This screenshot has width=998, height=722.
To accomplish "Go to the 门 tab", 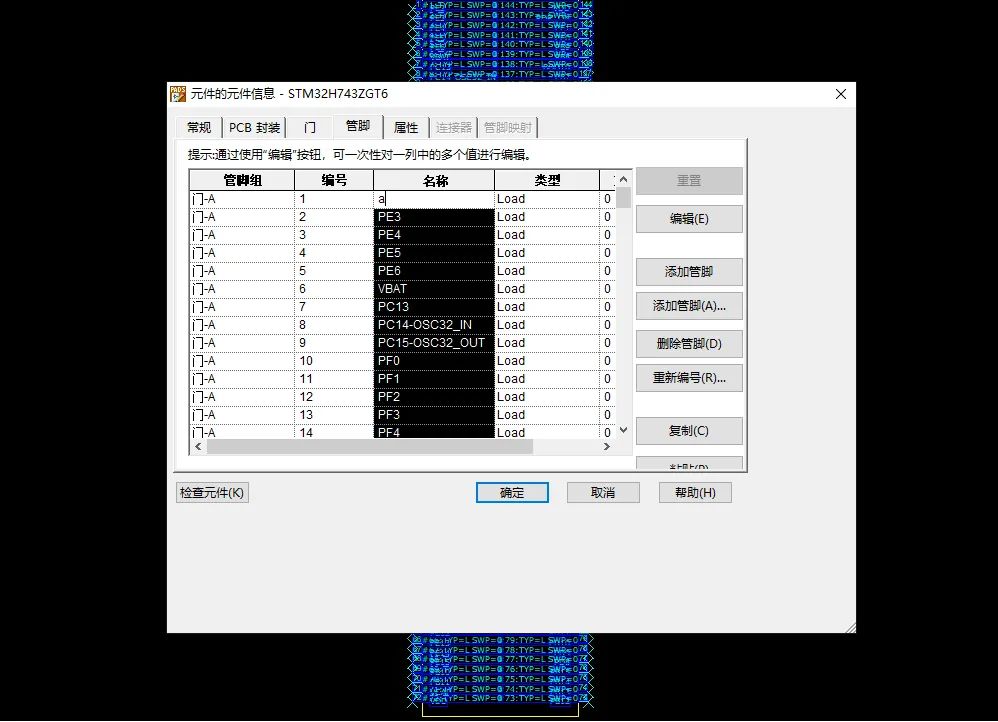I will tap(309, 127).
